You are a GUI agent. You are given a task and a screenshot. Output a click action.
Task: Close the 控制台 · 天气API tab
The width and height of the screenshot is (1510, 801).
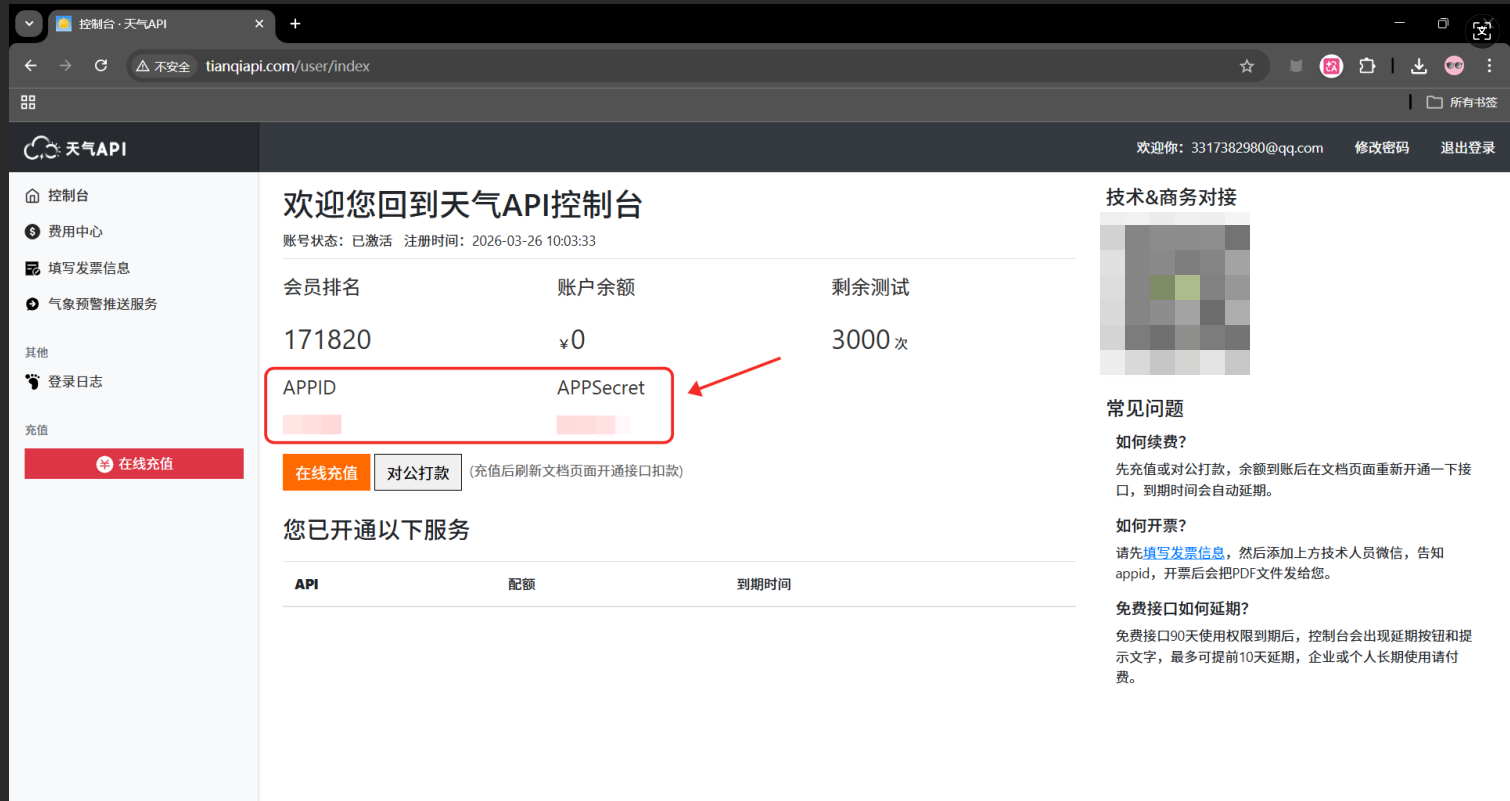tap(259, 24)
